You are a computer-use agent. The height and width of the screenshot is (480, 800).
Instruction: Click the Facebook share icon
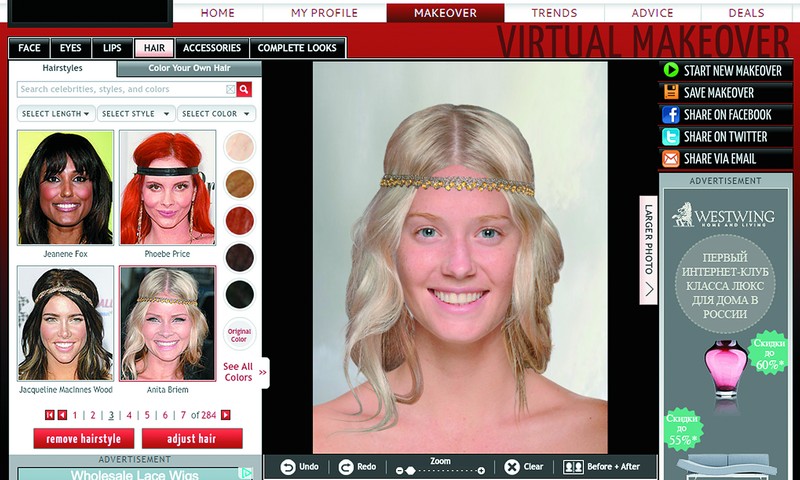click(671, 114)
